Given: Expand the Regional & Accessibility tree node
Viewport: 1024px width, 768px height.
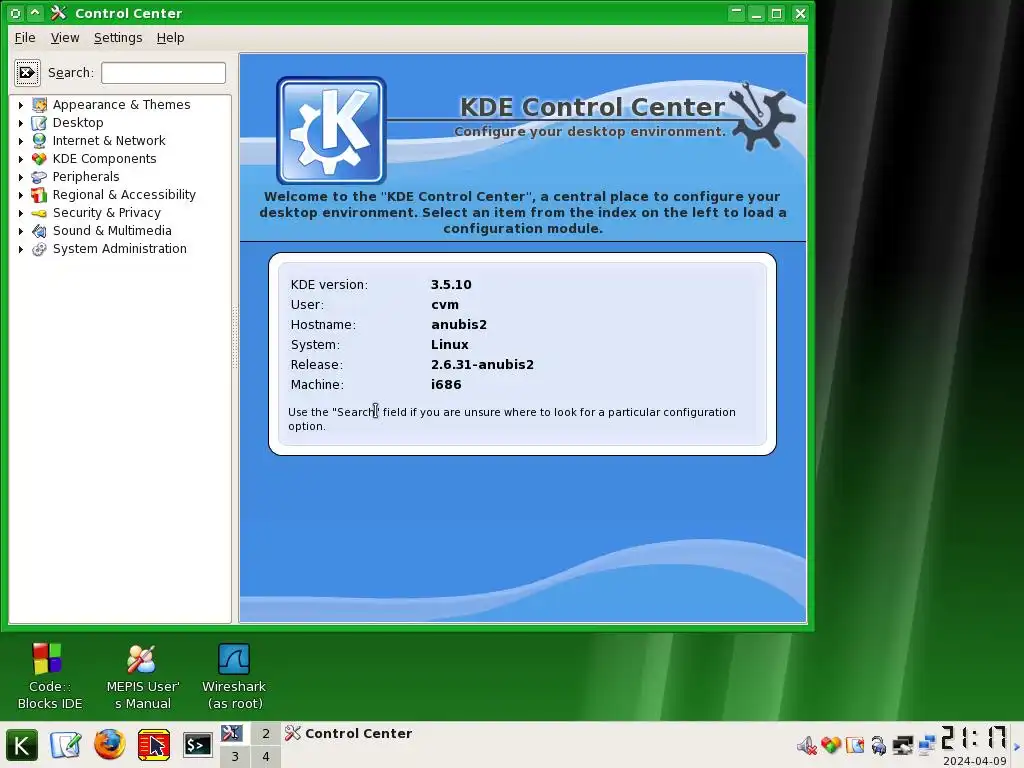Looking at the screenshot, I should point(21,195).
